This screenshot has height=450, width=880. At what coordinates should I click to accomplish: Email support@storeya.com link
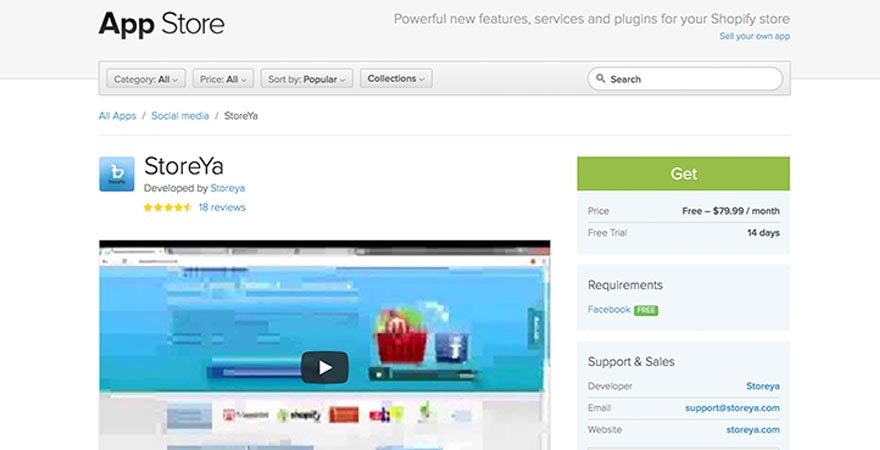pyautogui.click(x=732, y=408)
